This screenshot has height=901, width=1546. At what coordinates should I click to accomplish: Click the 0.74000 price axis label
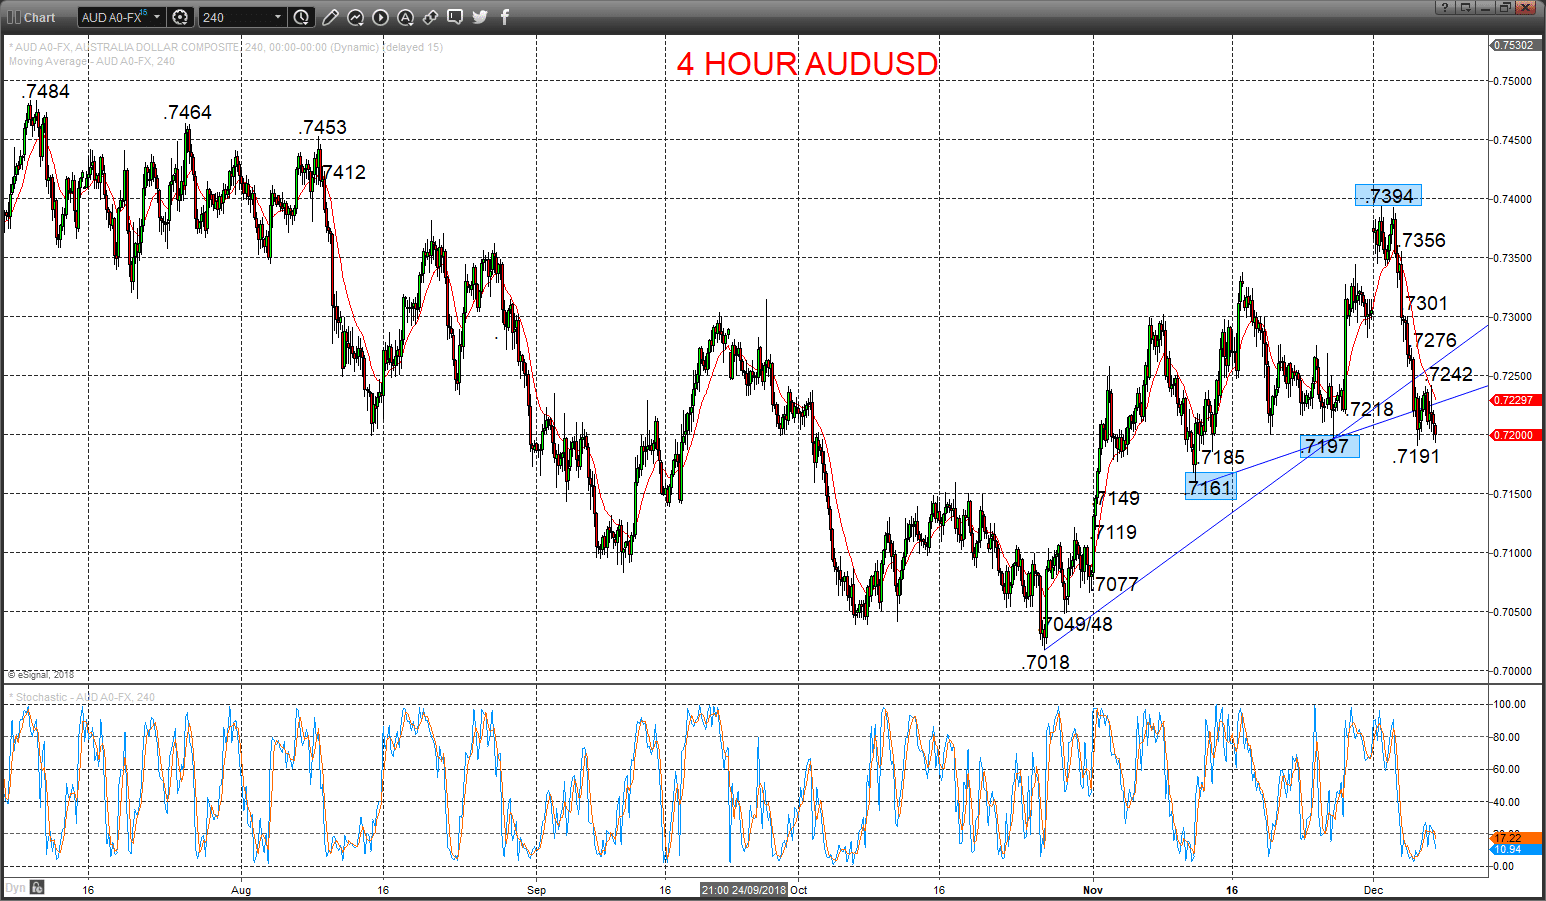[1513, 199]
